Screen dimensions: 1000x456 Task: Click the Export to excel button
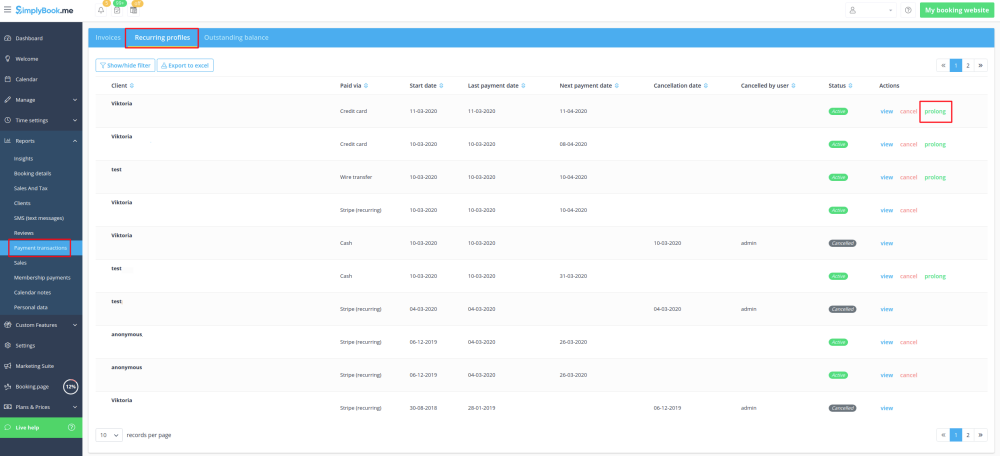tap(185, 65)
